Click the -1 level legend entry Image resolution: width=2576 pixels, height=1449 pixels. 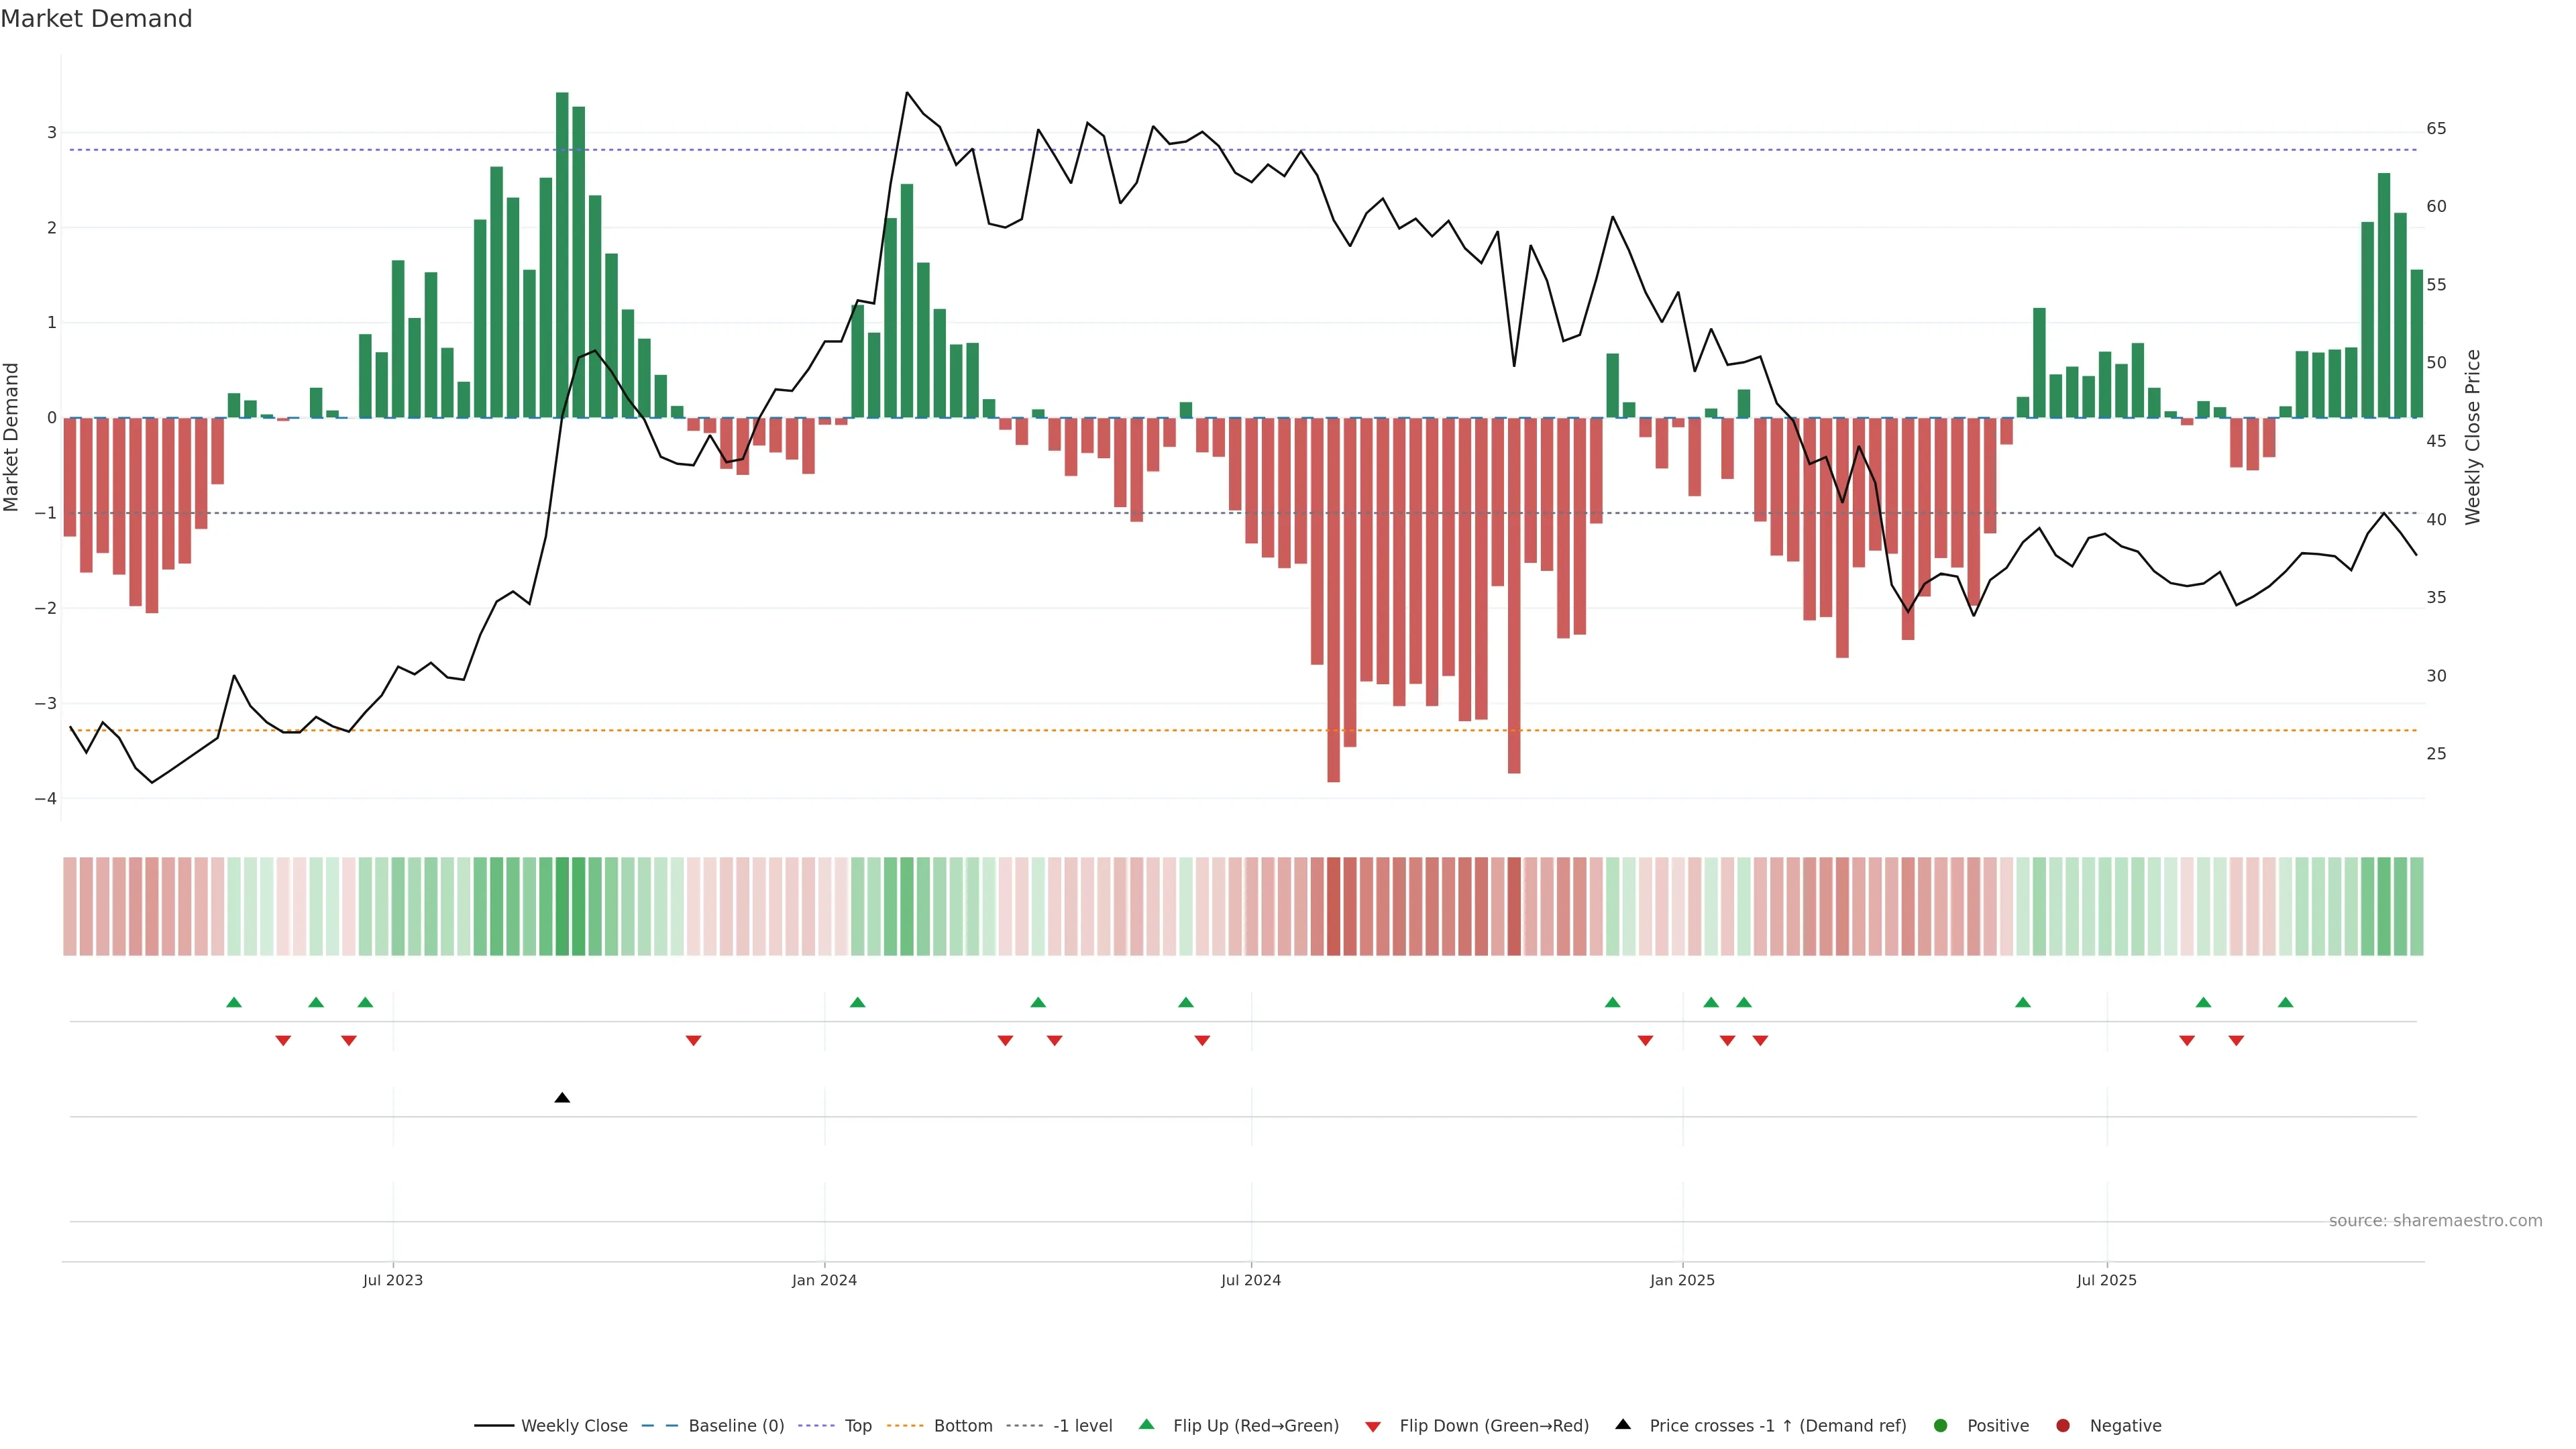click(x=1082, y=1426)
